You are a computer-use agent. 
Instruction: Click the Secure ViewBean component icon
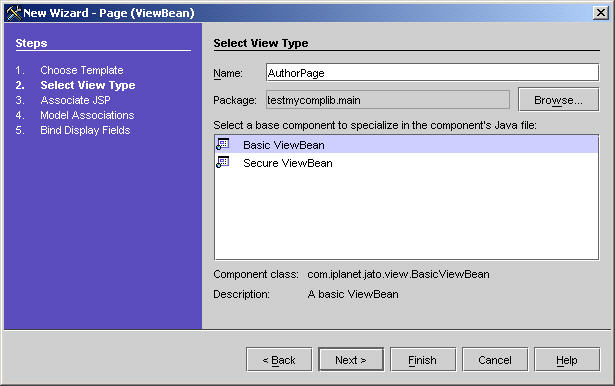(x=223, y=162)
